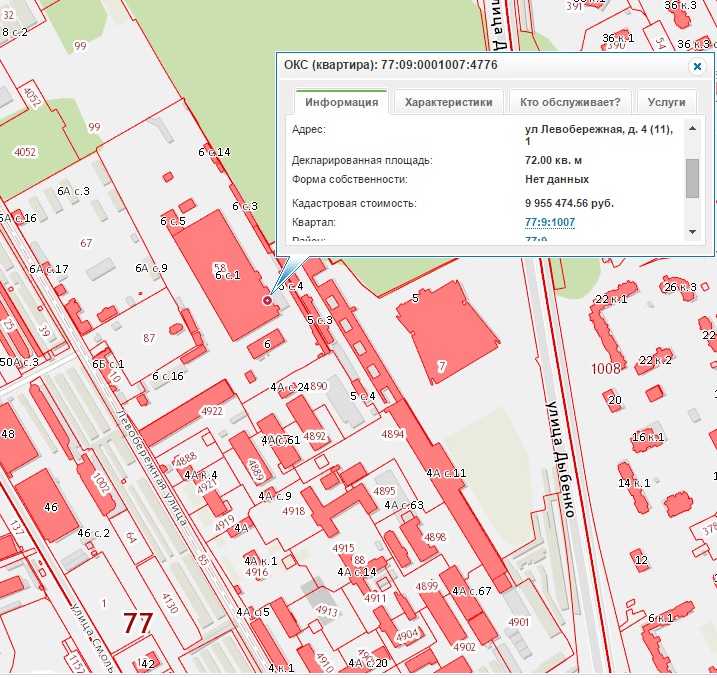
Task: Select the Услуги tab
Action: [x=666, y=102]
